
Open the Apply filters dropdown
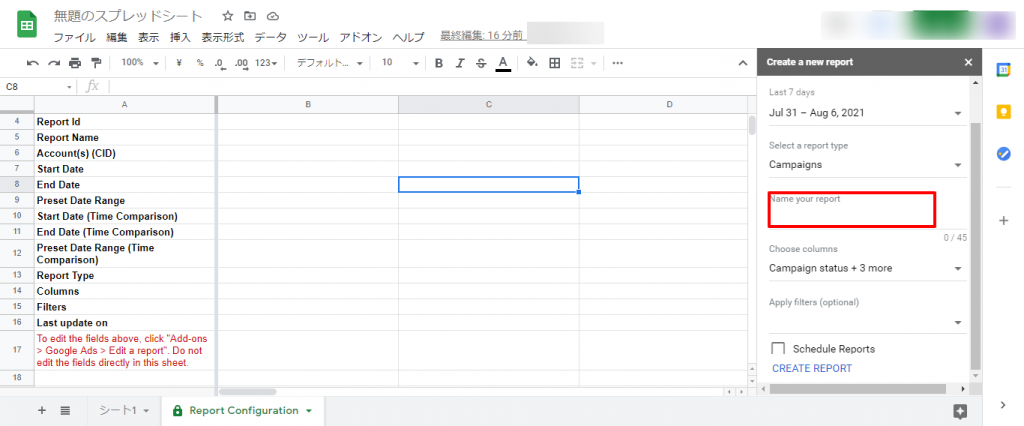867,321
